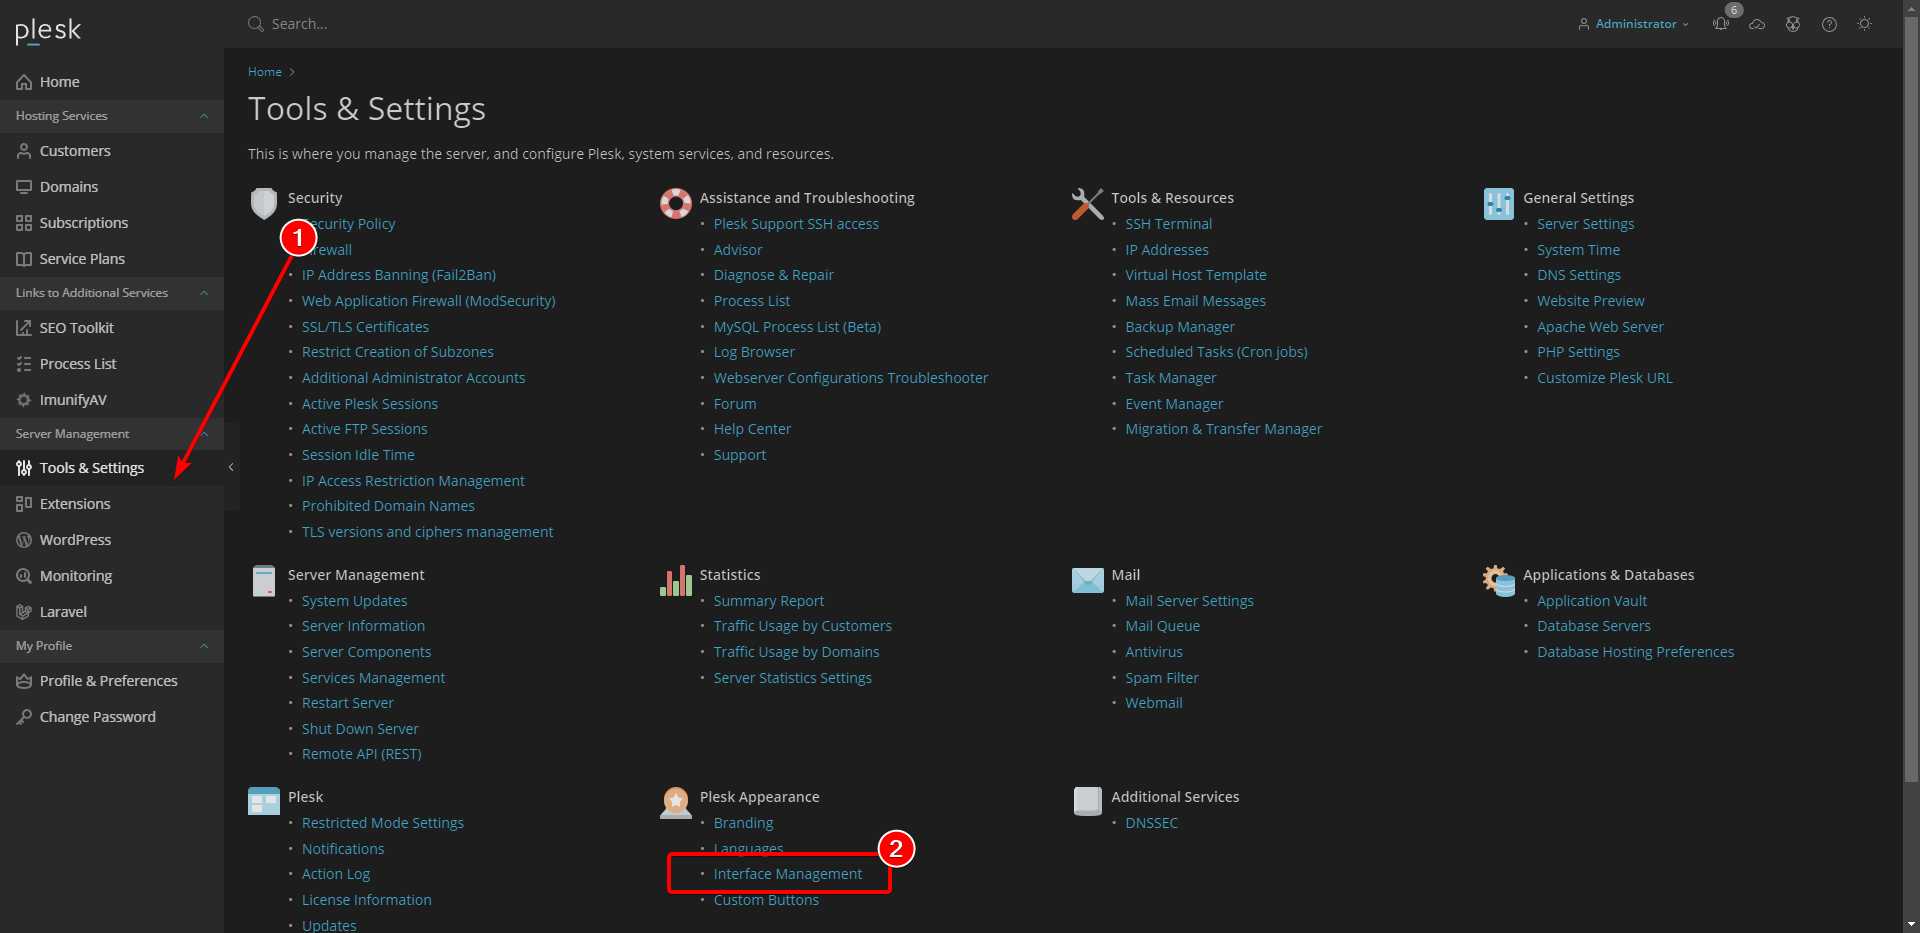Viewport: 1920px width, 933px height.
Task: Open ImunifyAV in the sidebar
Action: 112,400
